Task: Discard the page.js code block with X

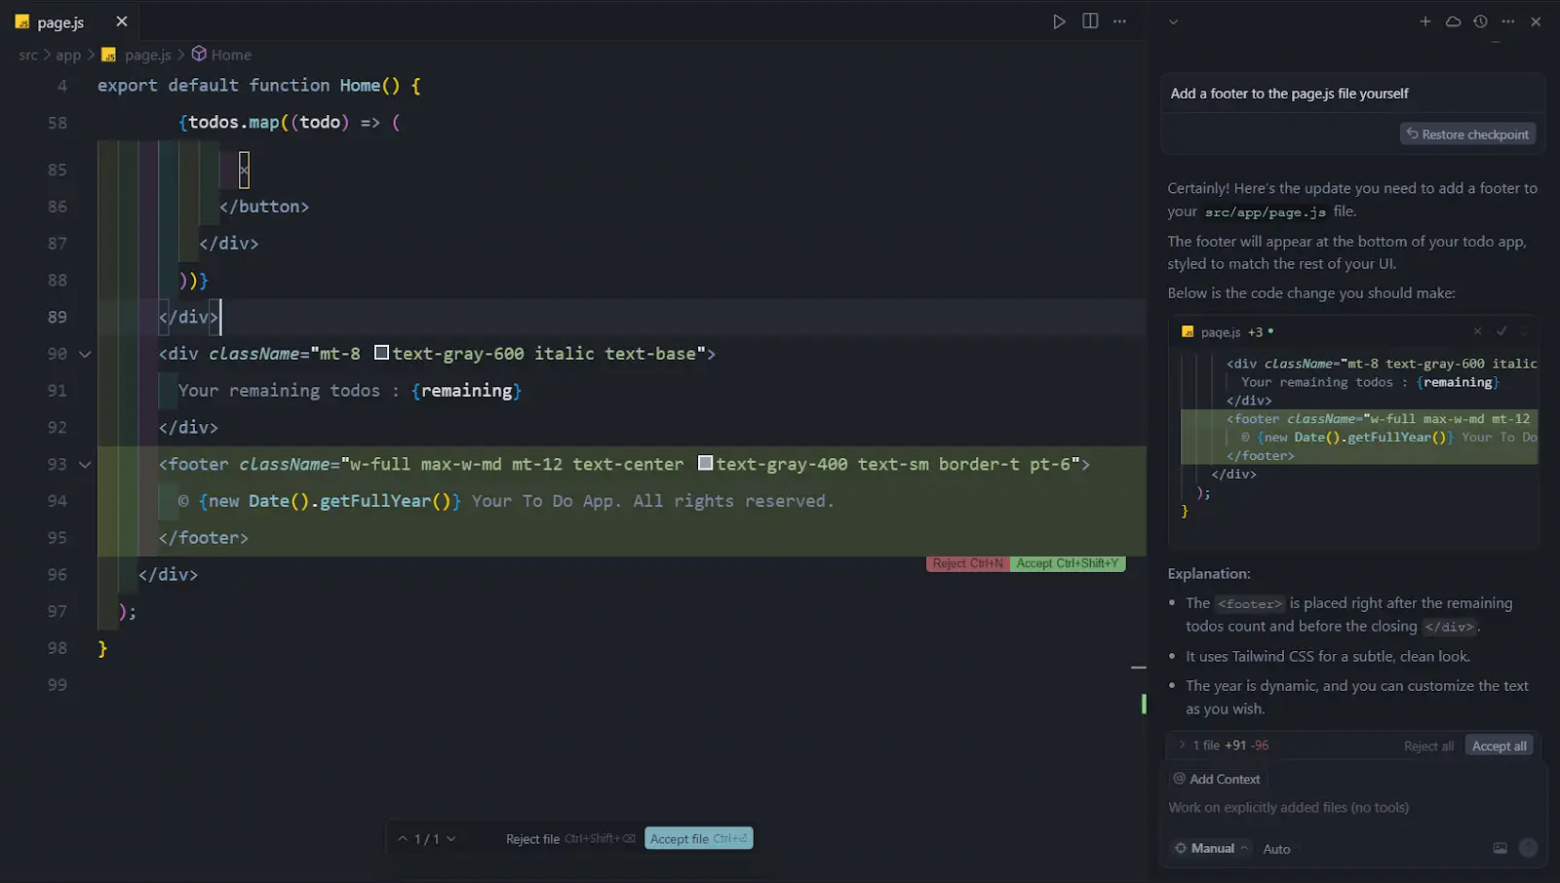Action: pyautogui.click(x=1477, y=331)
